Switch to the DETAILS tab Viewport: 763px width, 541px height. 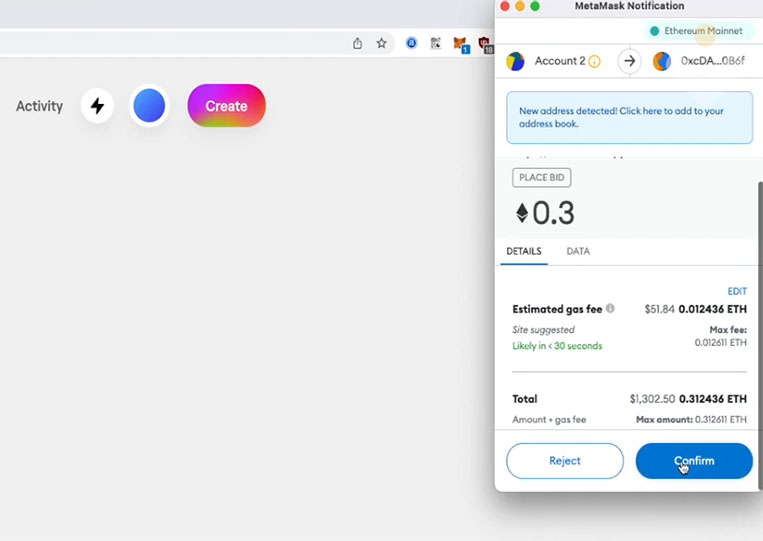coord(524,252)
